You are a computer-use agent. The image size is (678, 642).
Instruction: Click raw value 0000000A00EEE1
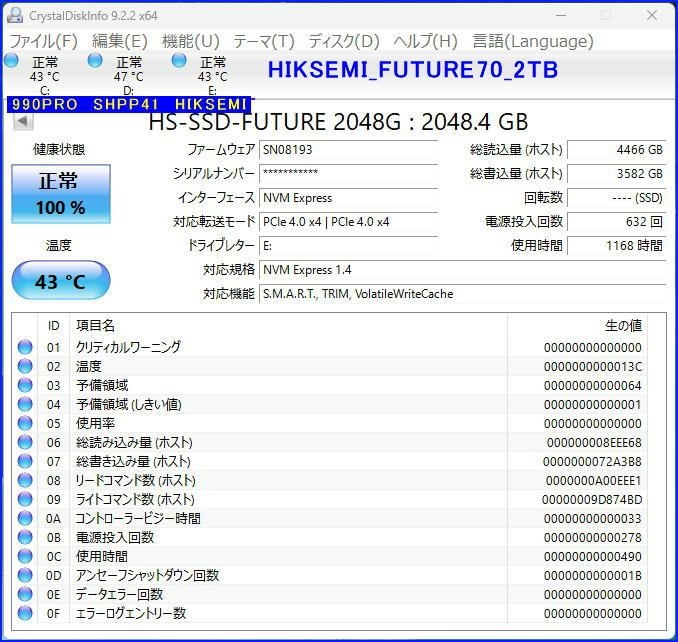594,481
